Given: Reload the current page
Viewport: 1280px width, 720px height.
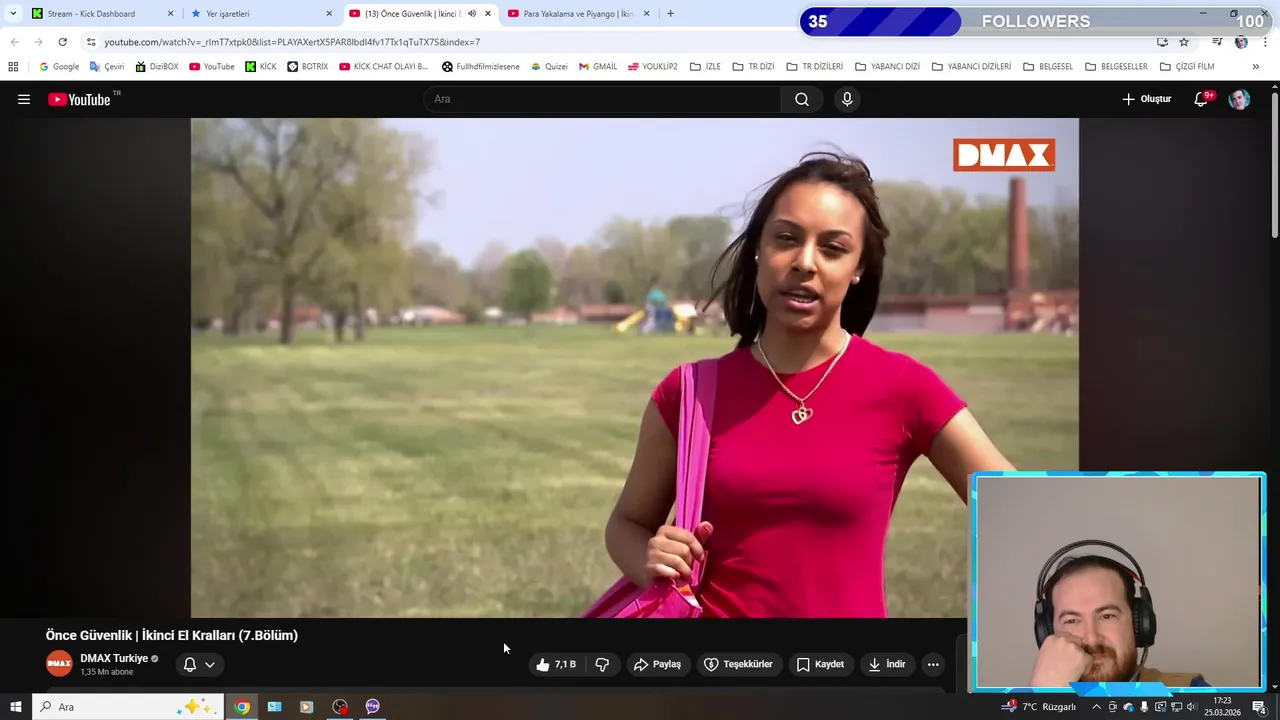Looking at the screenshot, I should pyautogui.click(x=63, y=42).
